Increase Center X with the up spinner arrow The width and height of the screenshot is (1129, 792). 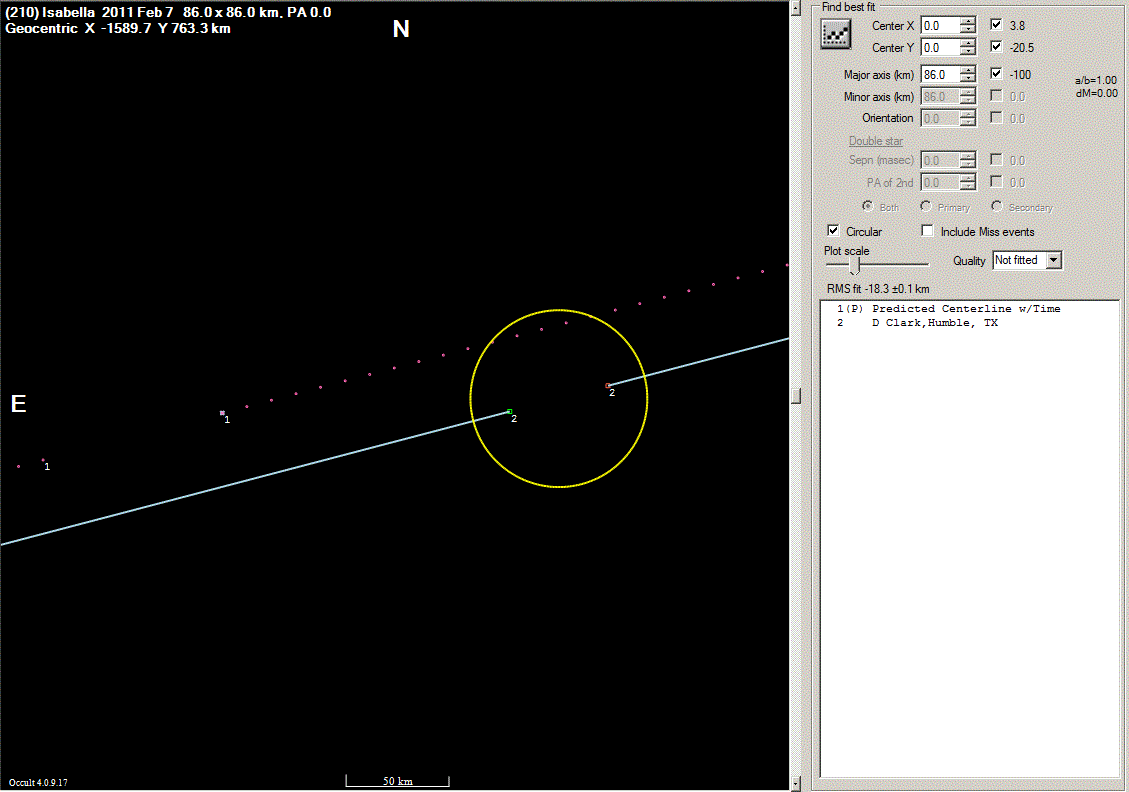click(968, 22)
